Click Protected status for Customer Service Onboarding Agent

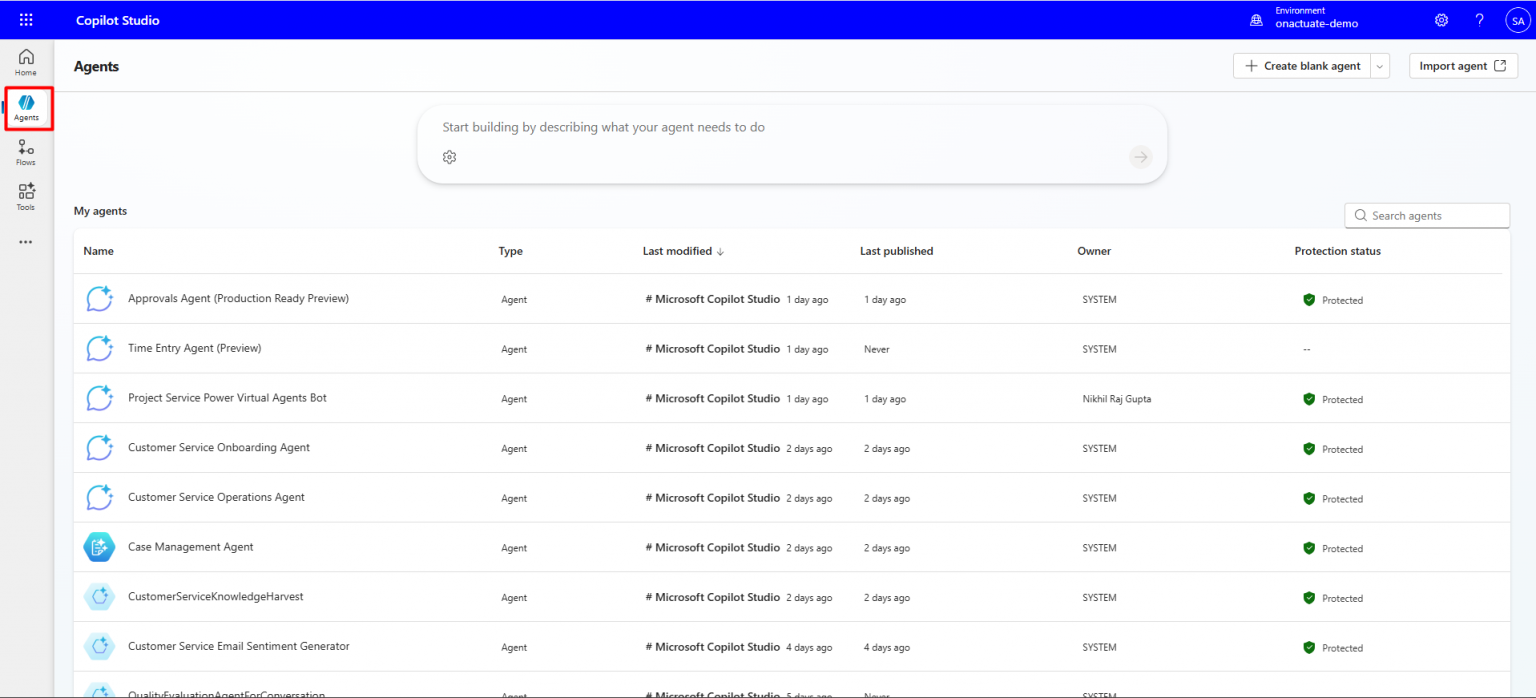point(1333,449)
